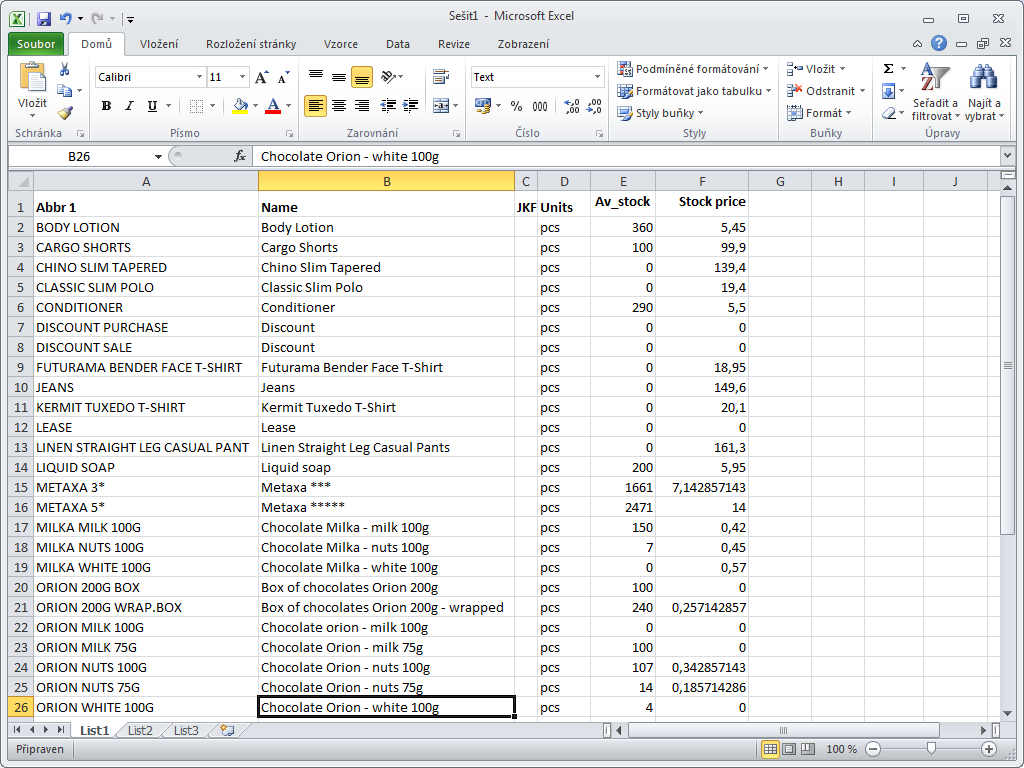The image size is (1024, 768).
Task: Open the Text number format dropdown
Action: click(x=597, y=77)
